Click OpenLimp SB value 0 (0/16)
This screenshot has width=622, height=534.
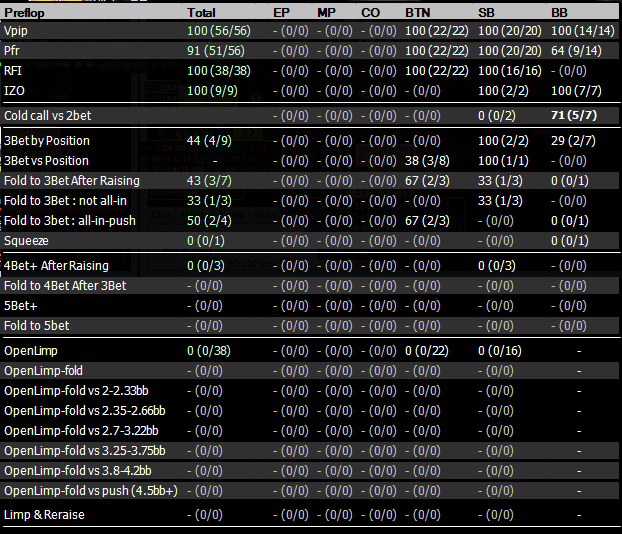500,351
